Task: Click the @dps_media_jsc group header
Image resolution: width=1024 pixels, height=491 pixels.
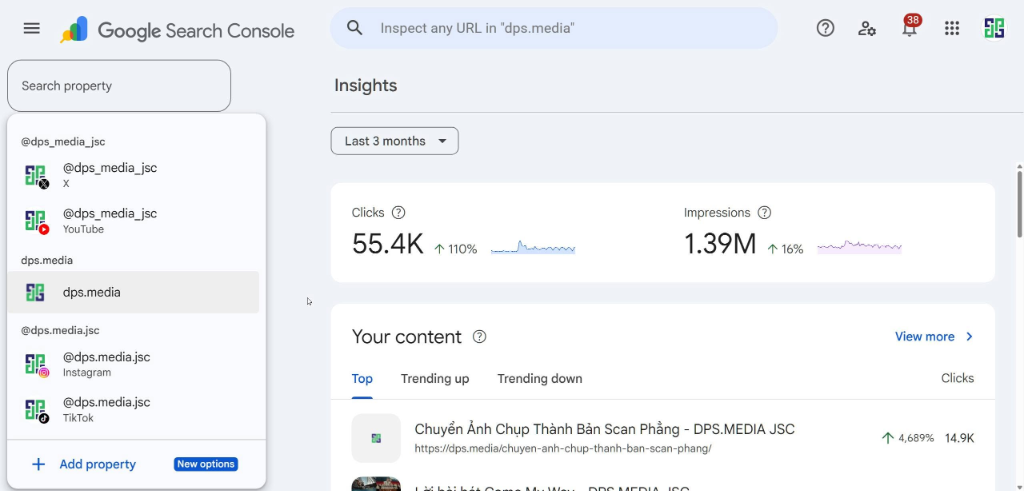Action: pos(63,142)
